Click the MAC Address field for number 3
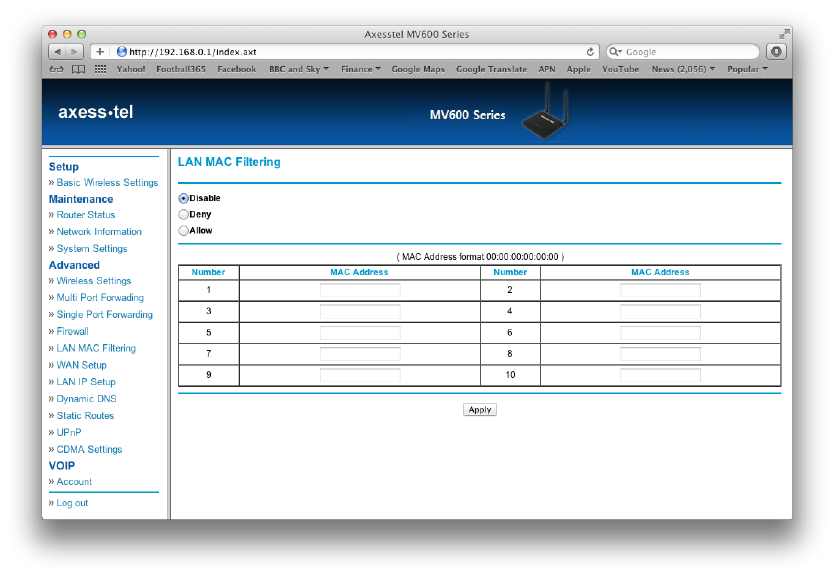 pos(360,311)
